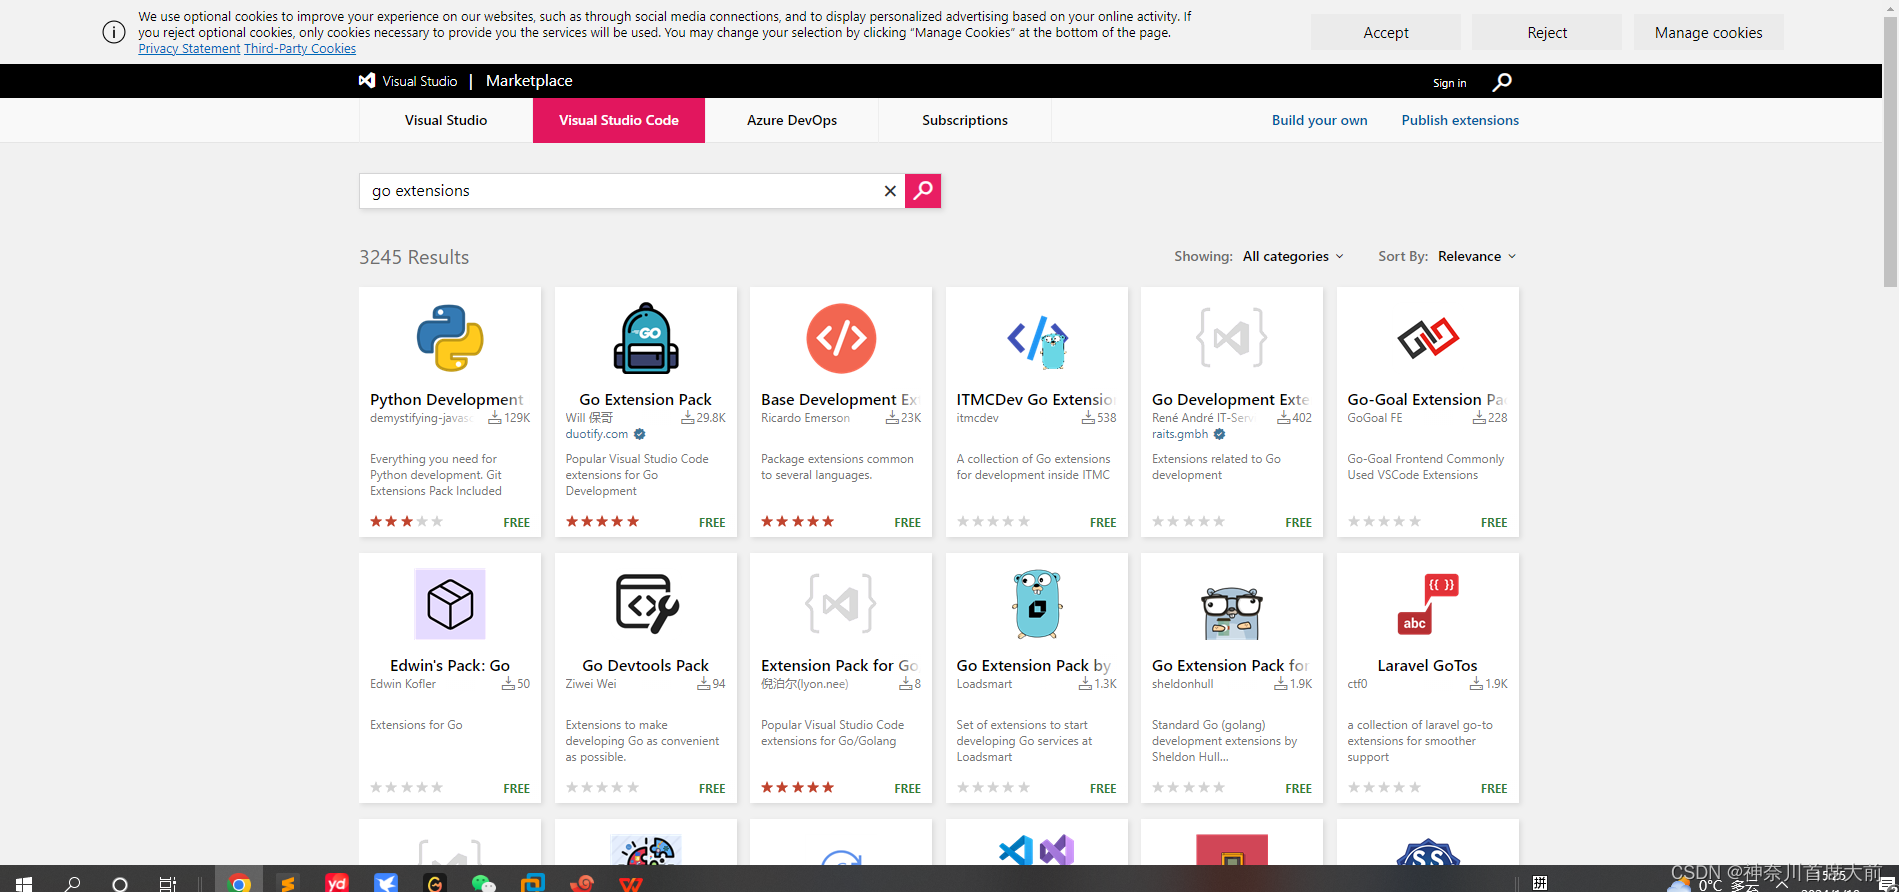Accept optional cookies
Screen dimensions: 1899x892
point(1386,32)
